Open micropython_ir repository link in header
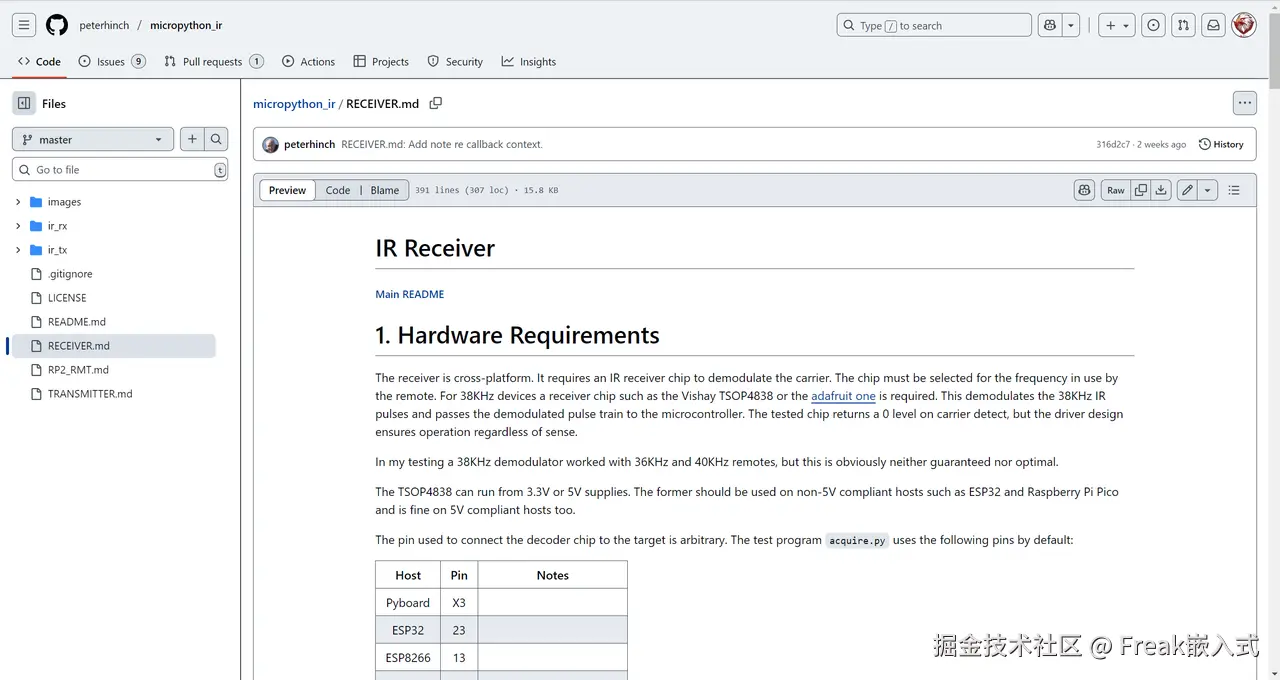This screenshot has height=680, width=1280. click(x=186, y=25)
